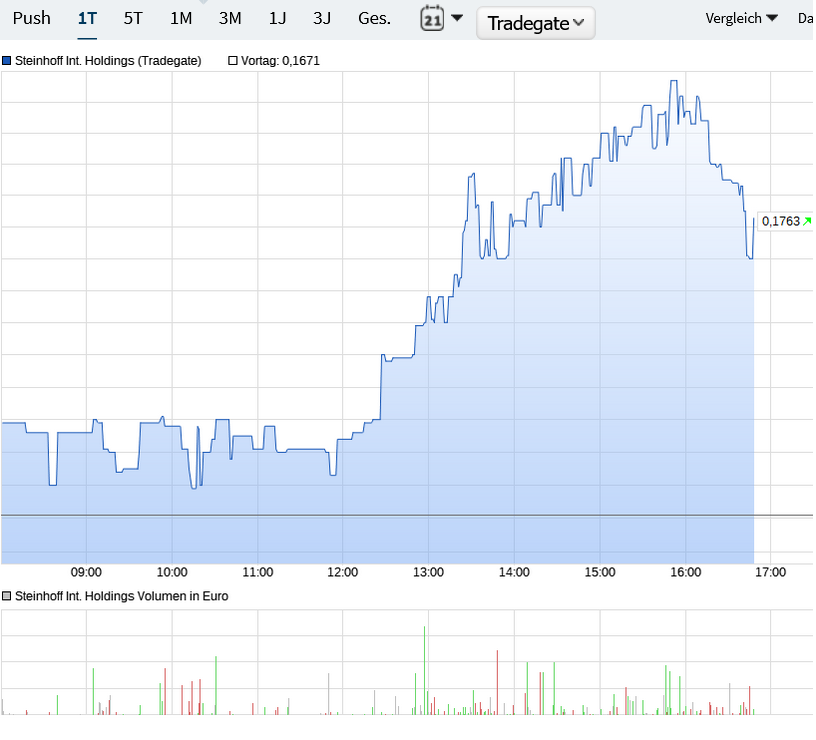Open the Ges. full history view
The width and height of the screenshot is (816, 740).
point(373,17)
